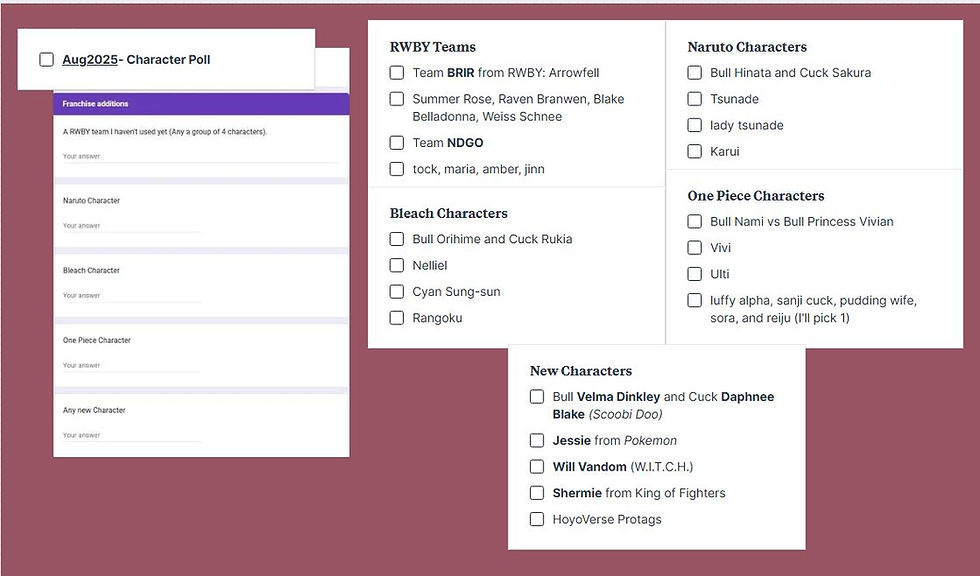
Task: Select the Karui checkbox
Action: [x=695, y=151]
